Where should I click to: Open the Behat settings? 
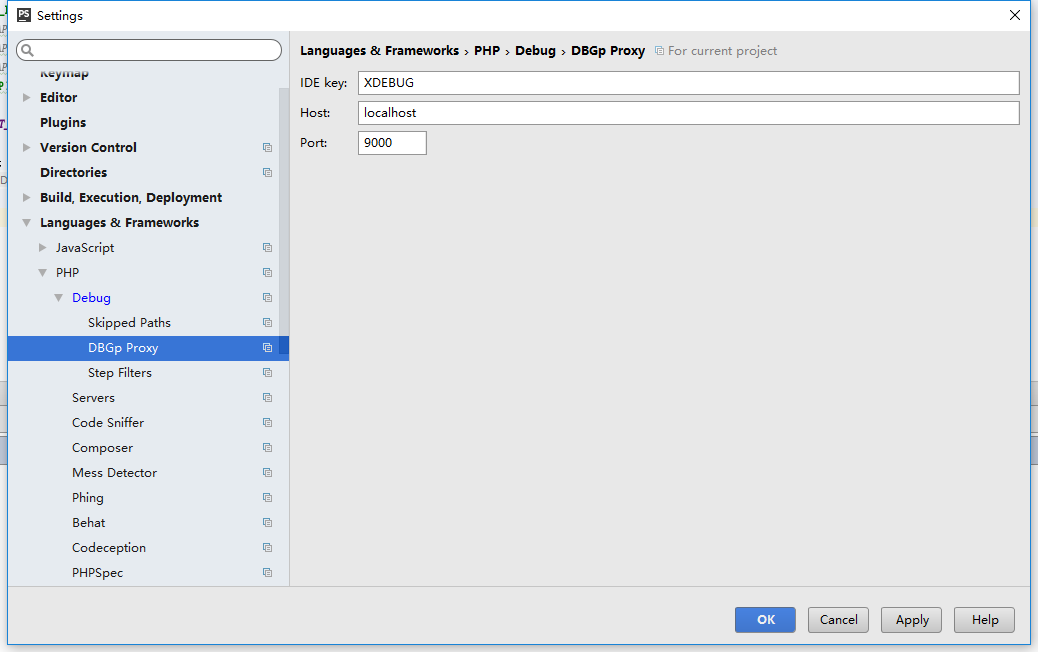coord(89,523)
